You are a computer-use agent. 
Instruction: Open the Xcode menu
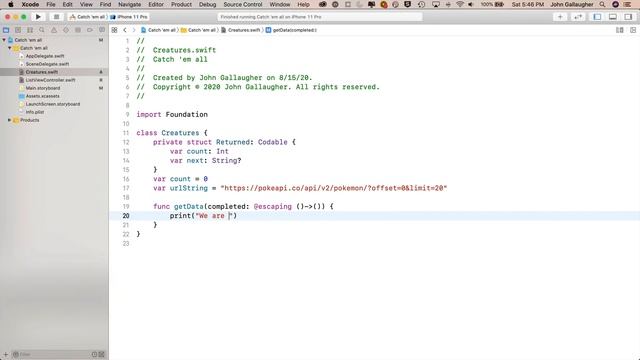pyautogui.click(x=30, y=4)
